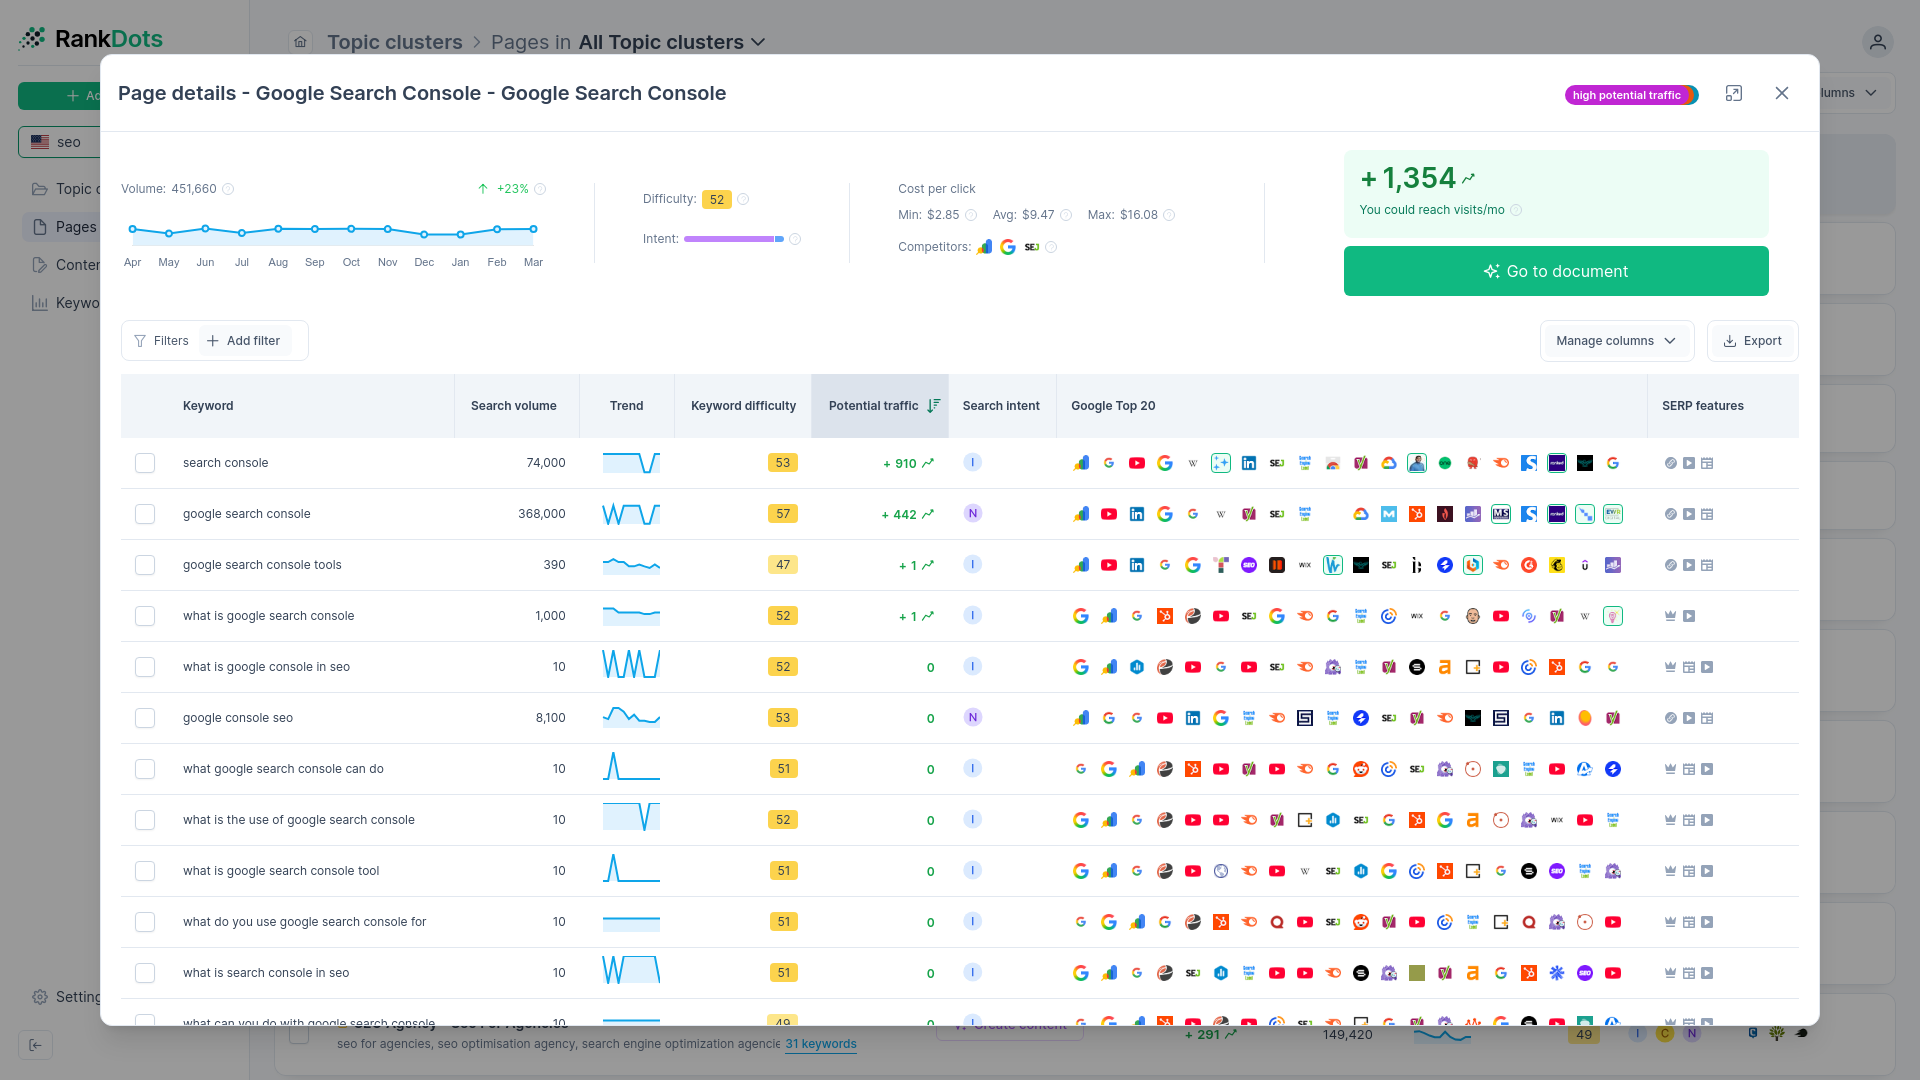Click the collapse sidebar icon

(x=35, y=1045)
